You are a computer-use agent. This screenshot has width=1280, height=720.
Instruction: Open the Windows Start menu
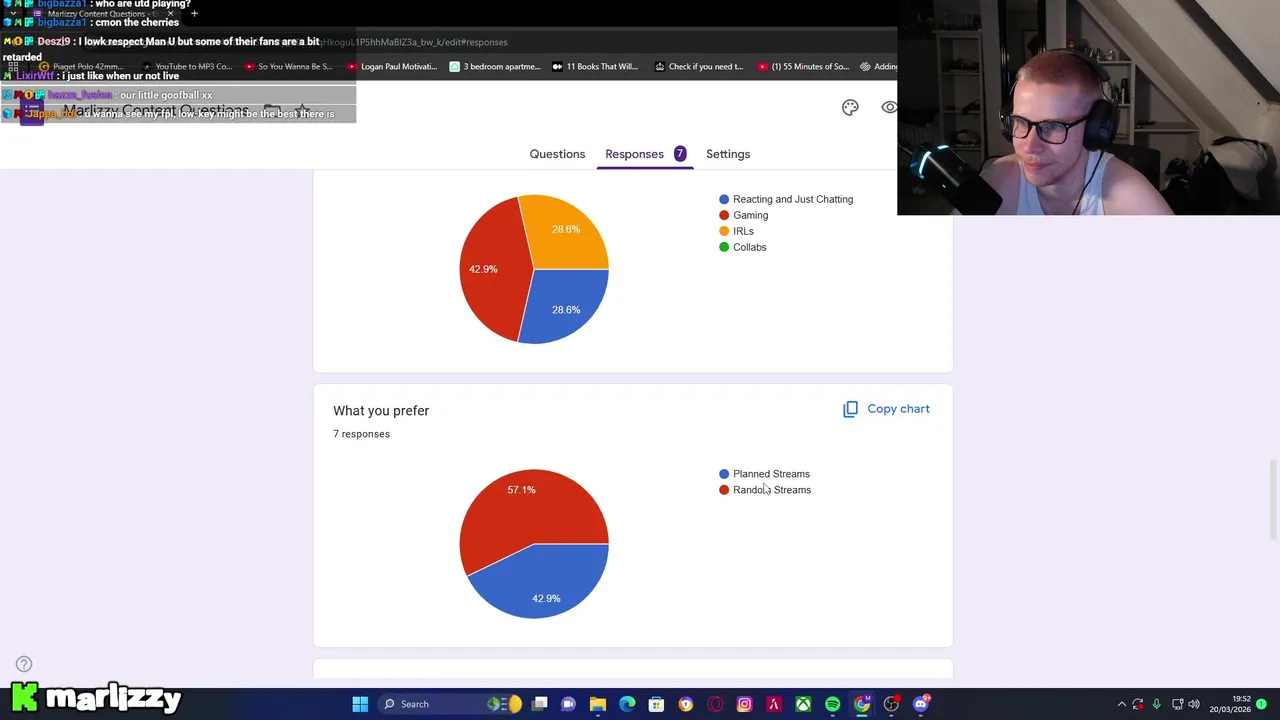(x=360, y=704)
